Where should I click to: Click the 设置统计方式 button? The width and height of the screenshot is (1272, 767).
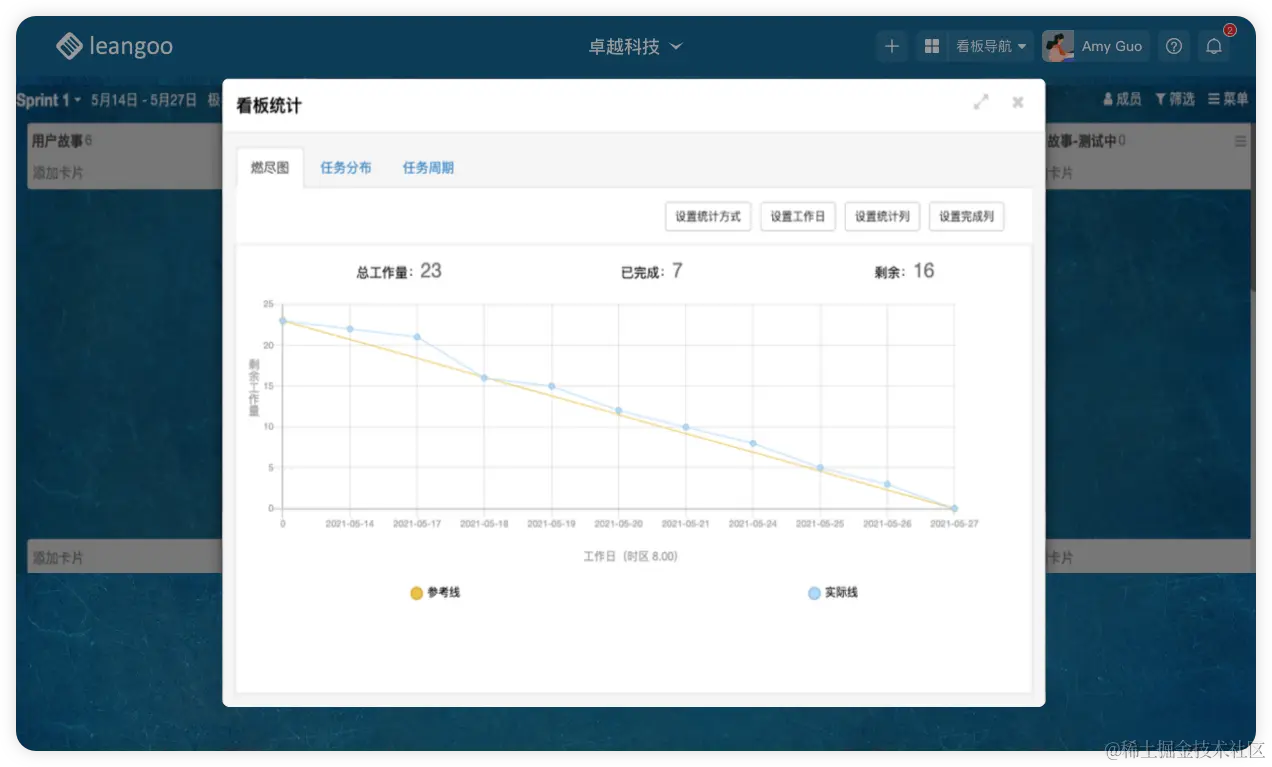pyautogui.click(x=708, y=216)
